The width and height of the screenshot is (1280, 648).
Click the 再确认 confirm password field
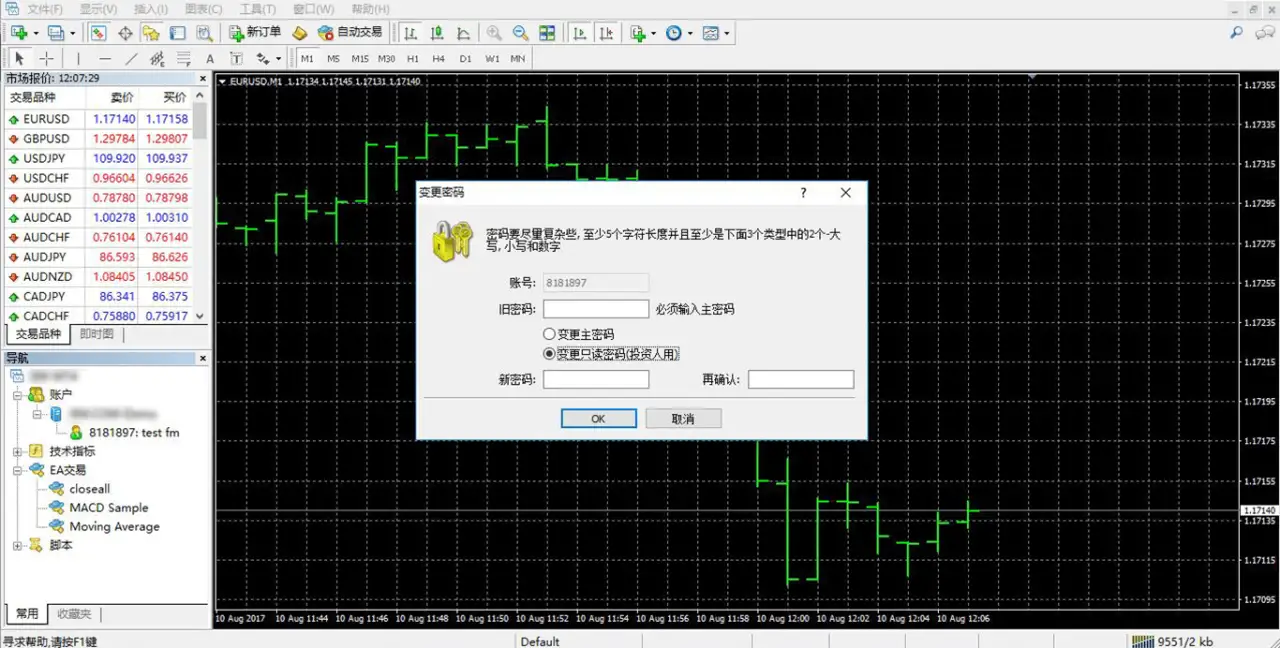801,380
